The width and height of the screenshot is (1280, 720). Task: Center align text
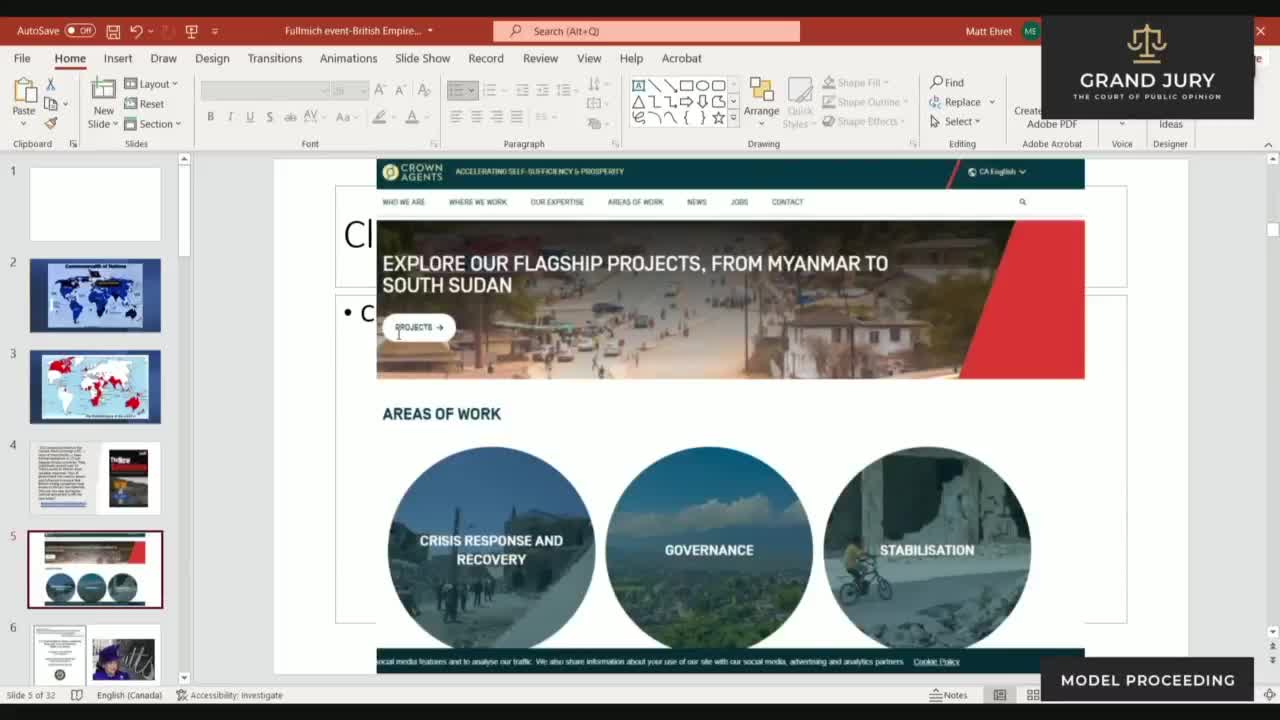(476, 117)
